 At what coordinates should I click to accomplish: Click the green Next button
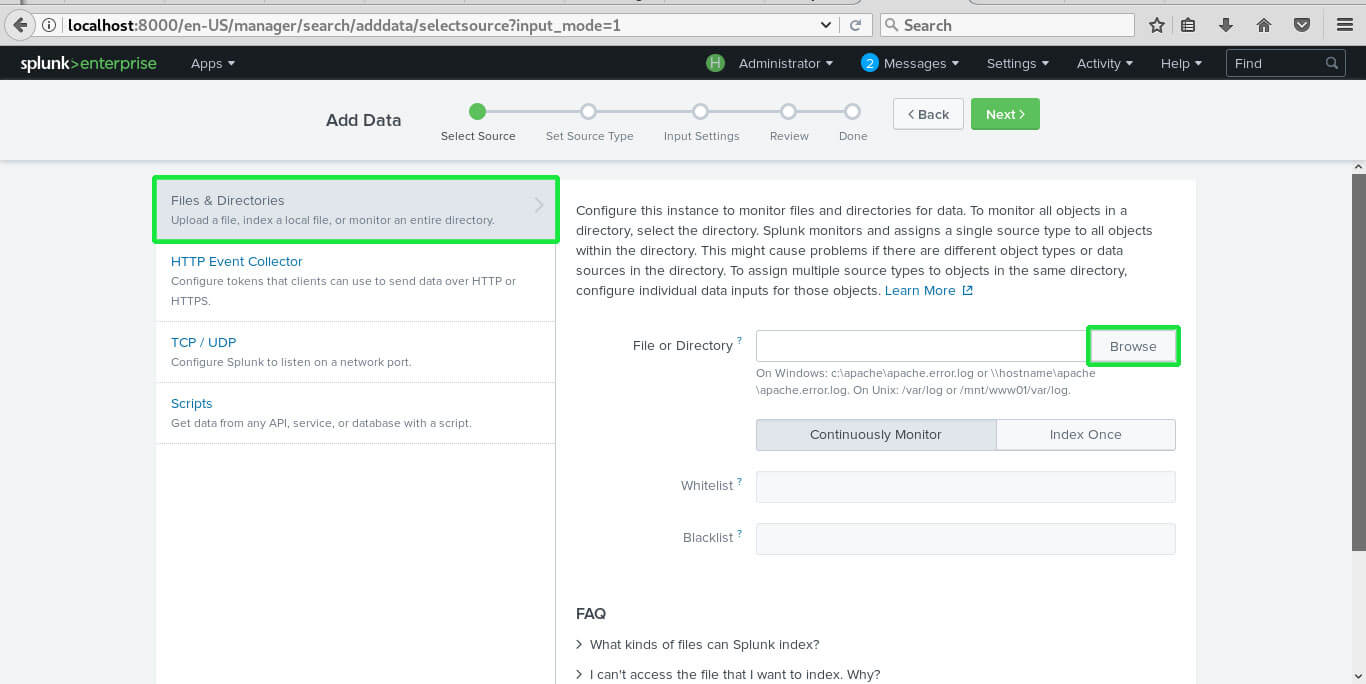[1005, 114]
